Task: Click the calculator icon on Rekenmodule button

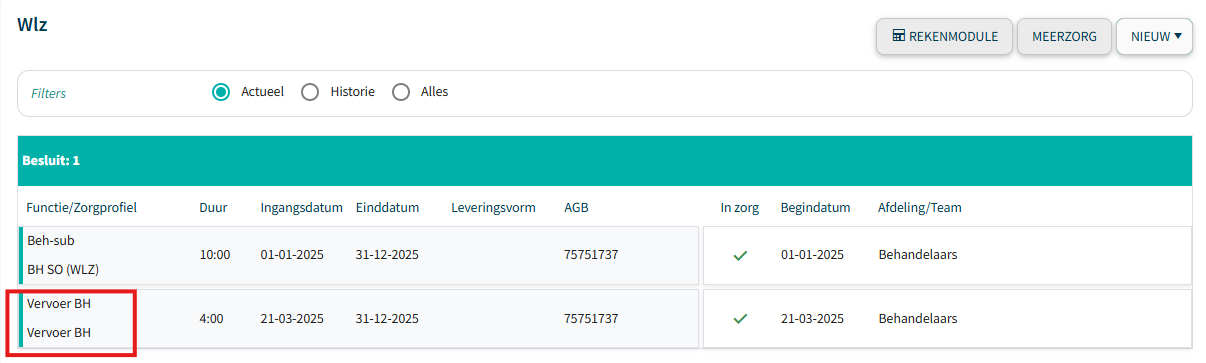Action: 899,36
